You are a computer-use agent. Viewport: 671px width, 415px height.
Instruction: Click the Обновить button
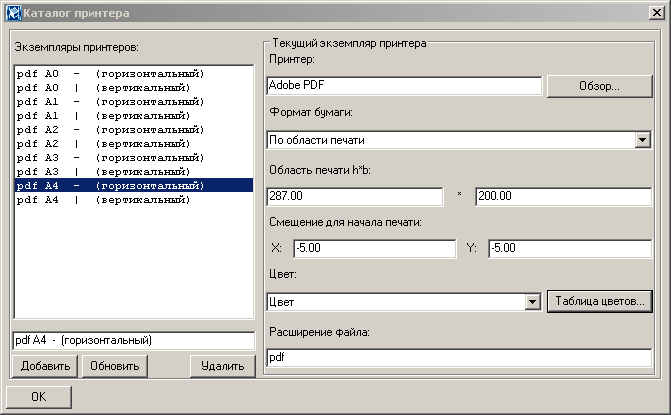(116, 366)
